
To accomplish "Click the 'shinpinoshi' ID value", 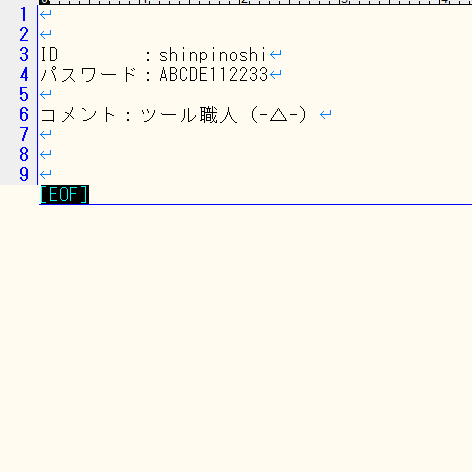I will (213, 55).
